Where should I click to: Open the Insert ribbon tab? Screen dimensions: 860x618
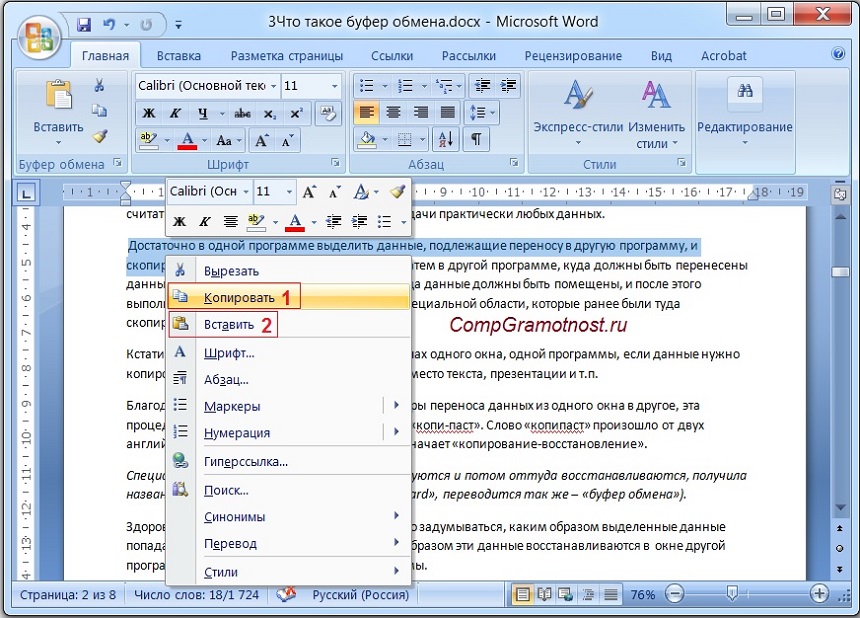[x=179, y=55]
